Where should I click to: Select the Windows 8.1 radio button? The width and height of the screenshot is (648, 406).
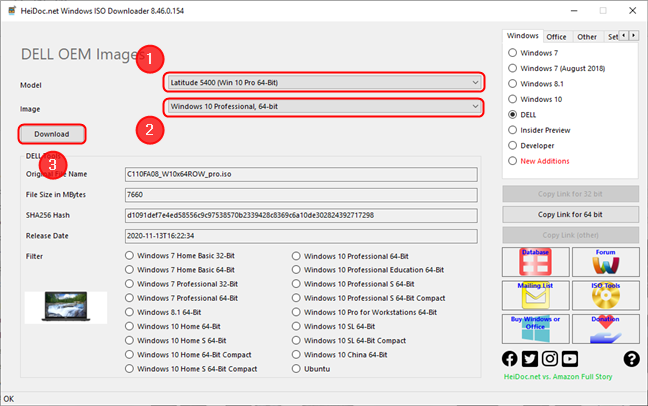pos(512,84)
